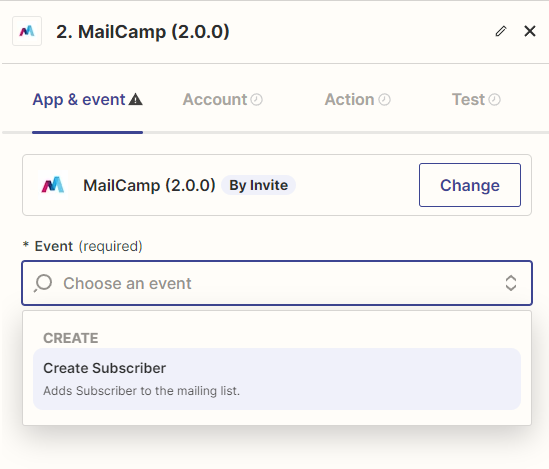Switch to the Account tab
The image size is (549, 469).
click(x=222, y=100)
